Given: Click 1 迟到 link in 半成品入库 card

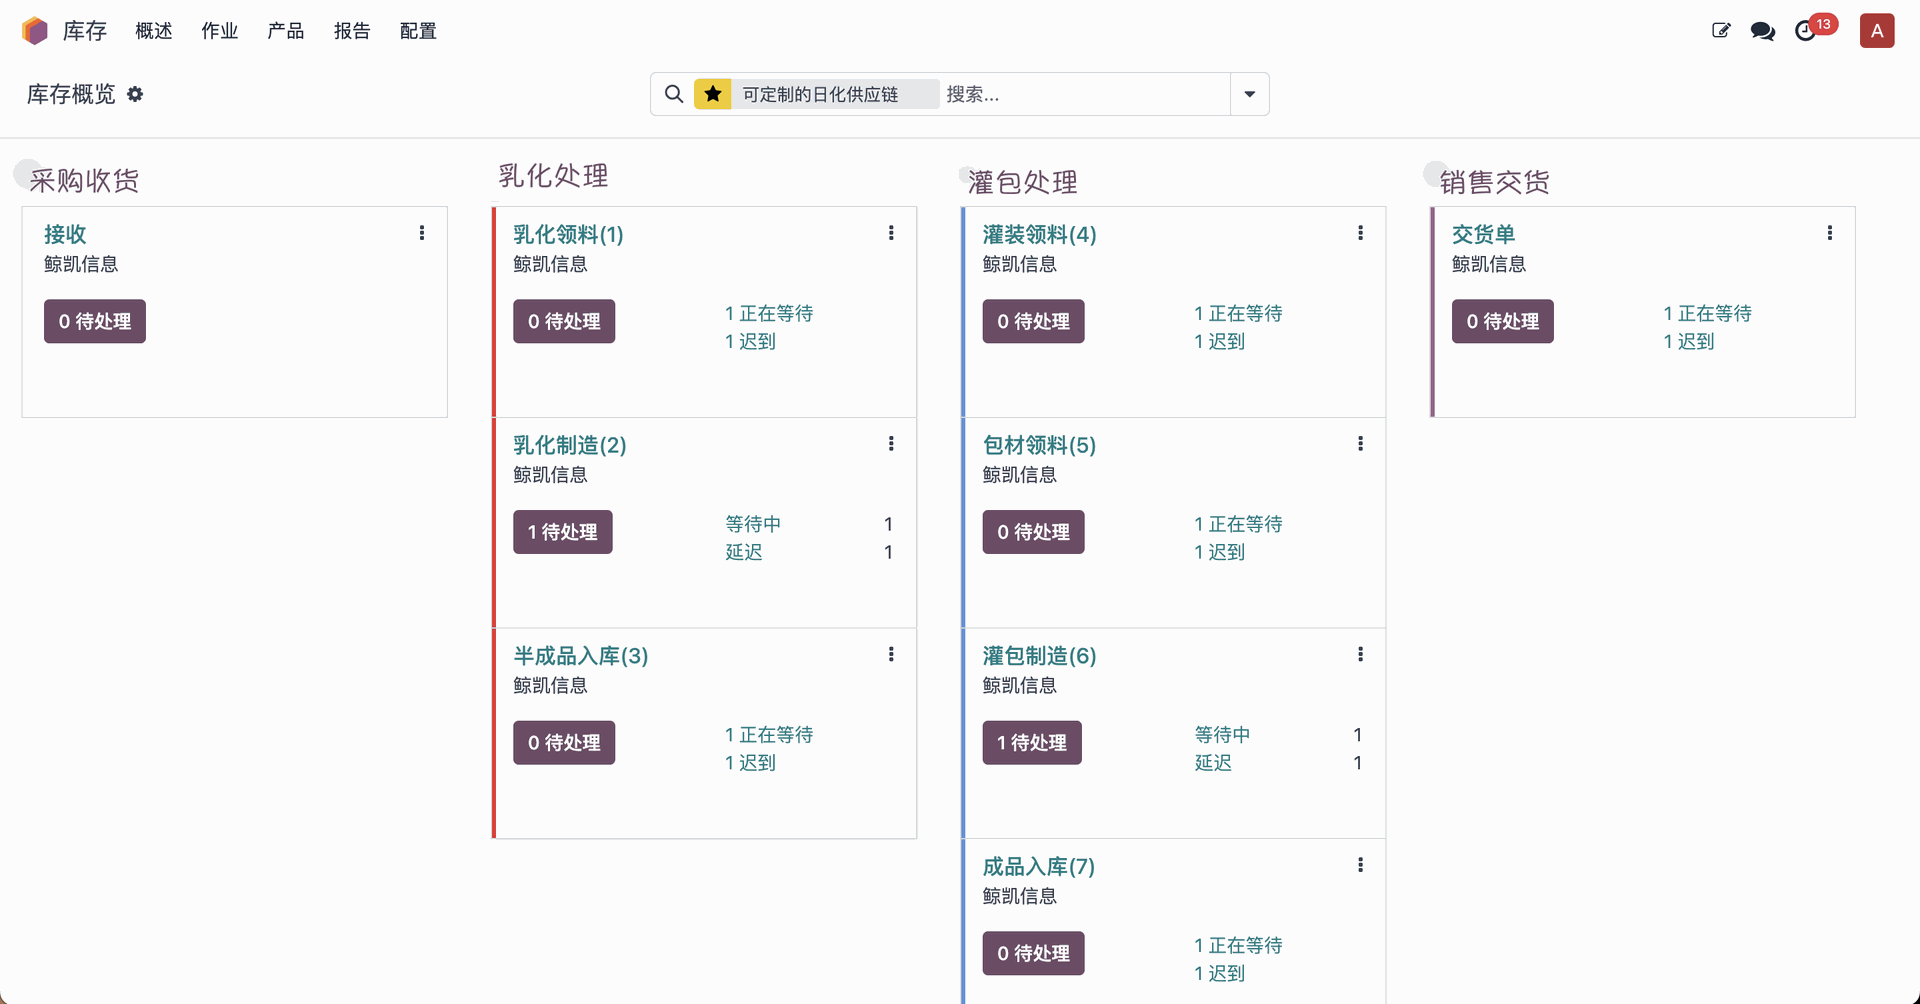Looking at the screenshot, I should click(x=750, y=763).
